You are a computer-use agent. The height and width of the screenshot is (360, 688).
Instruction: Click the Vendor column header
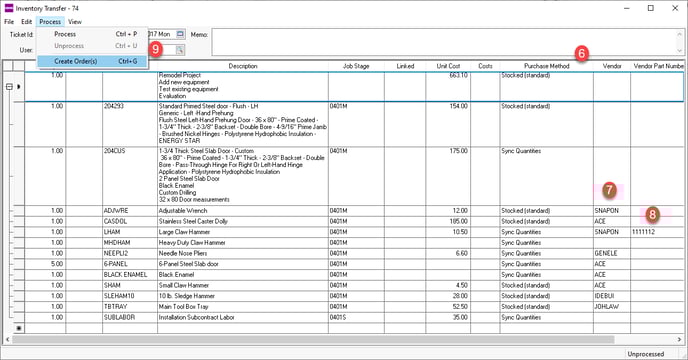pos(612,66)
